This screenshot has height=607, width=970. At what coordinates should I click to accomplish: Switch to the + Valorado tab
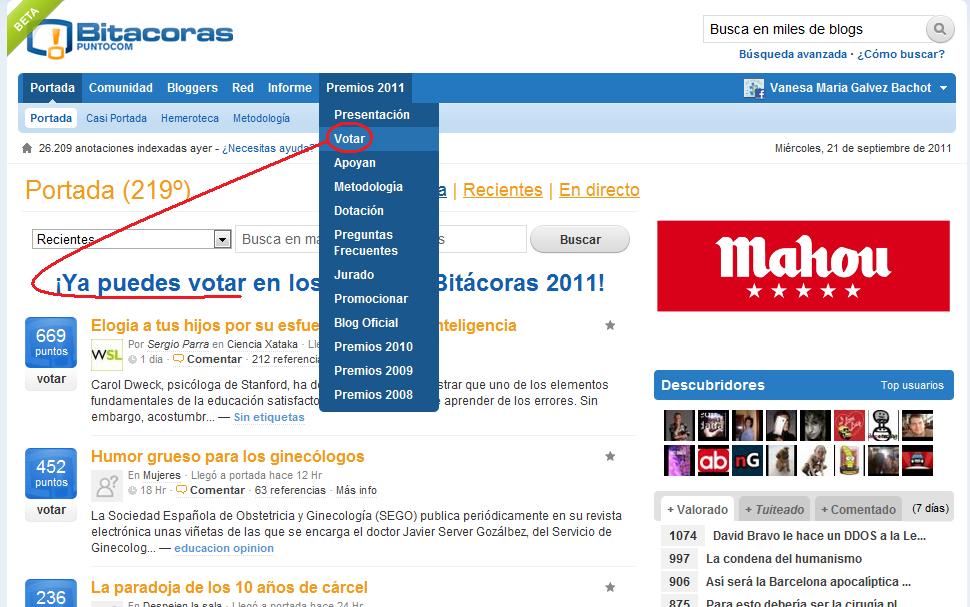click(x=697, y=510)
